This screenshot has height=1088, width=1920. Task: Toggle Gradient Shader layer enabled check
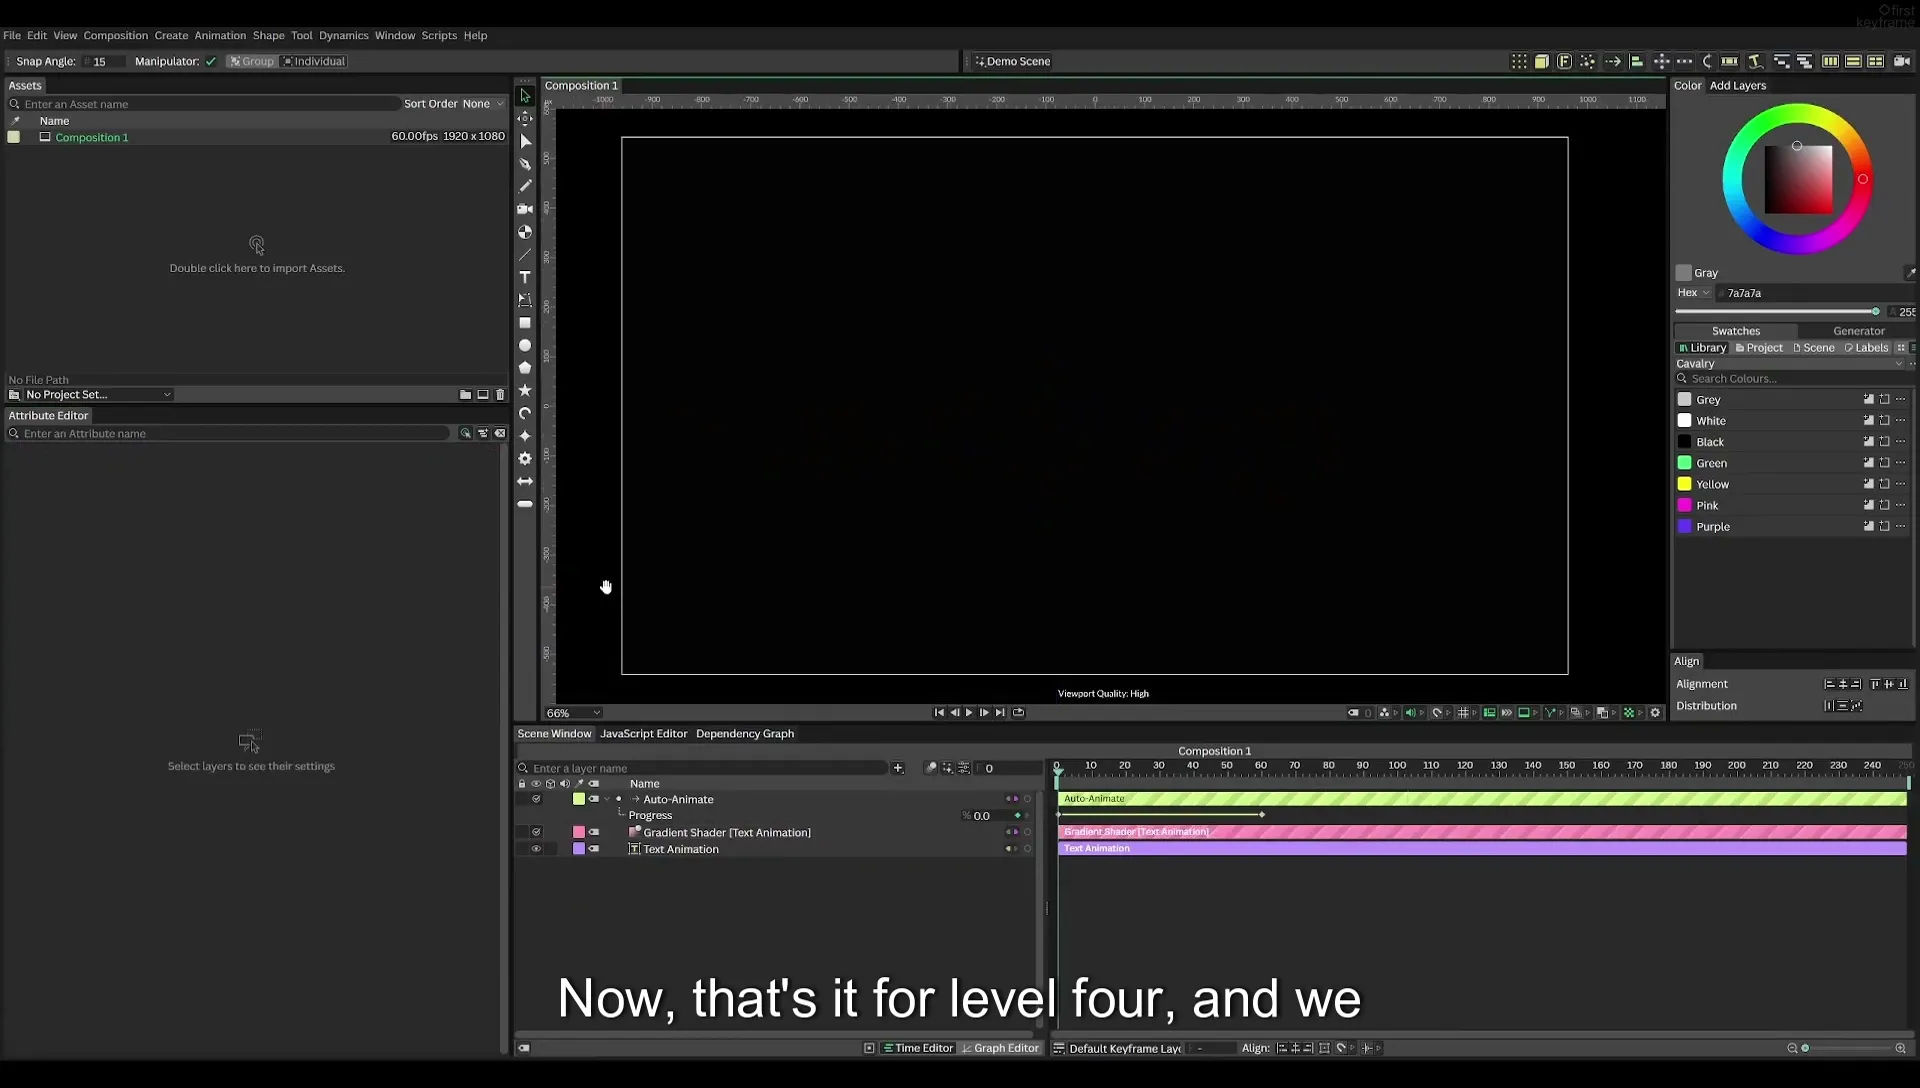click(536, 832)
